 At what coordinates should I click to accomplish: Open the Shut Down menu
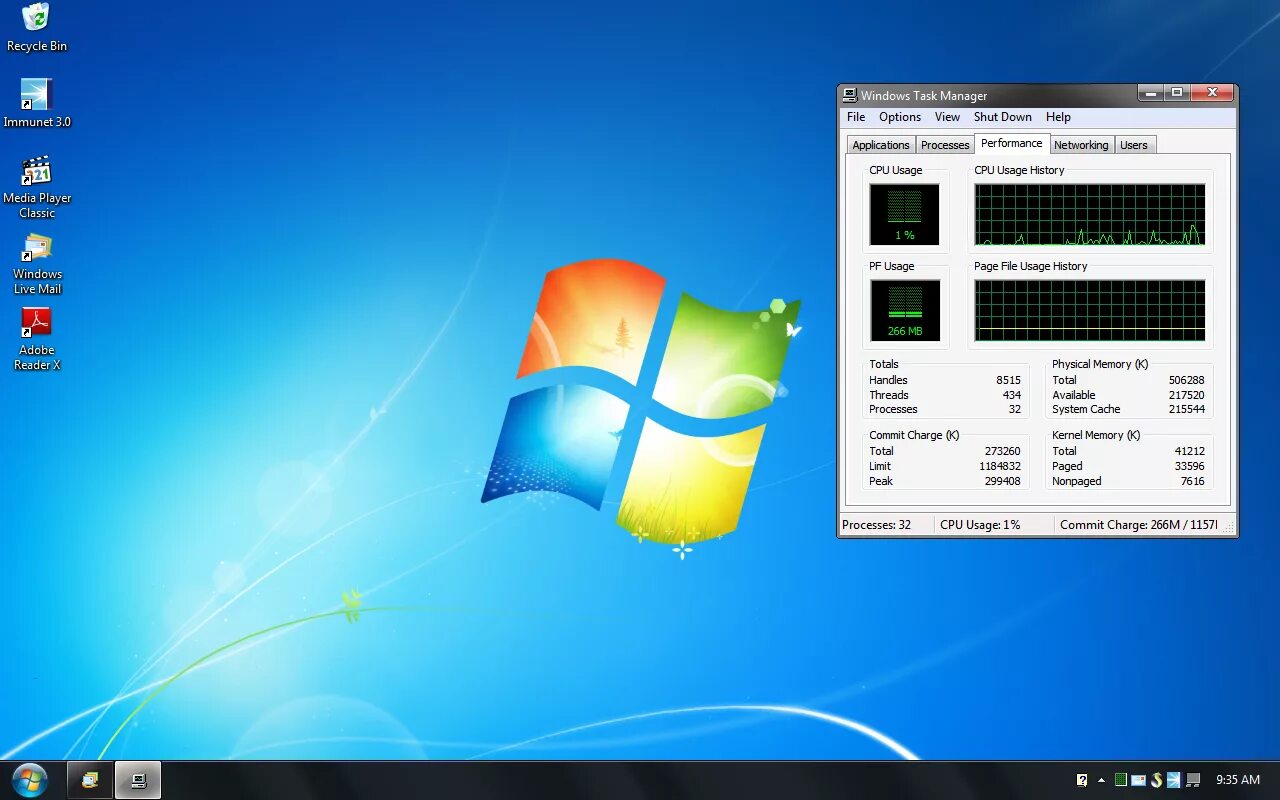1003,117
